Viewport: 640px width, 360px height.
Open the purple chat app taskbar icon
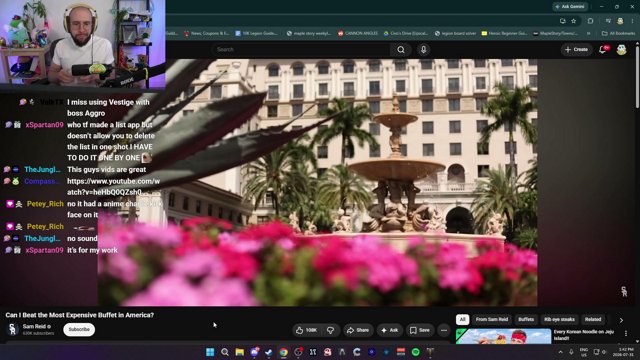pyautogui.click(x=254, y=352)
